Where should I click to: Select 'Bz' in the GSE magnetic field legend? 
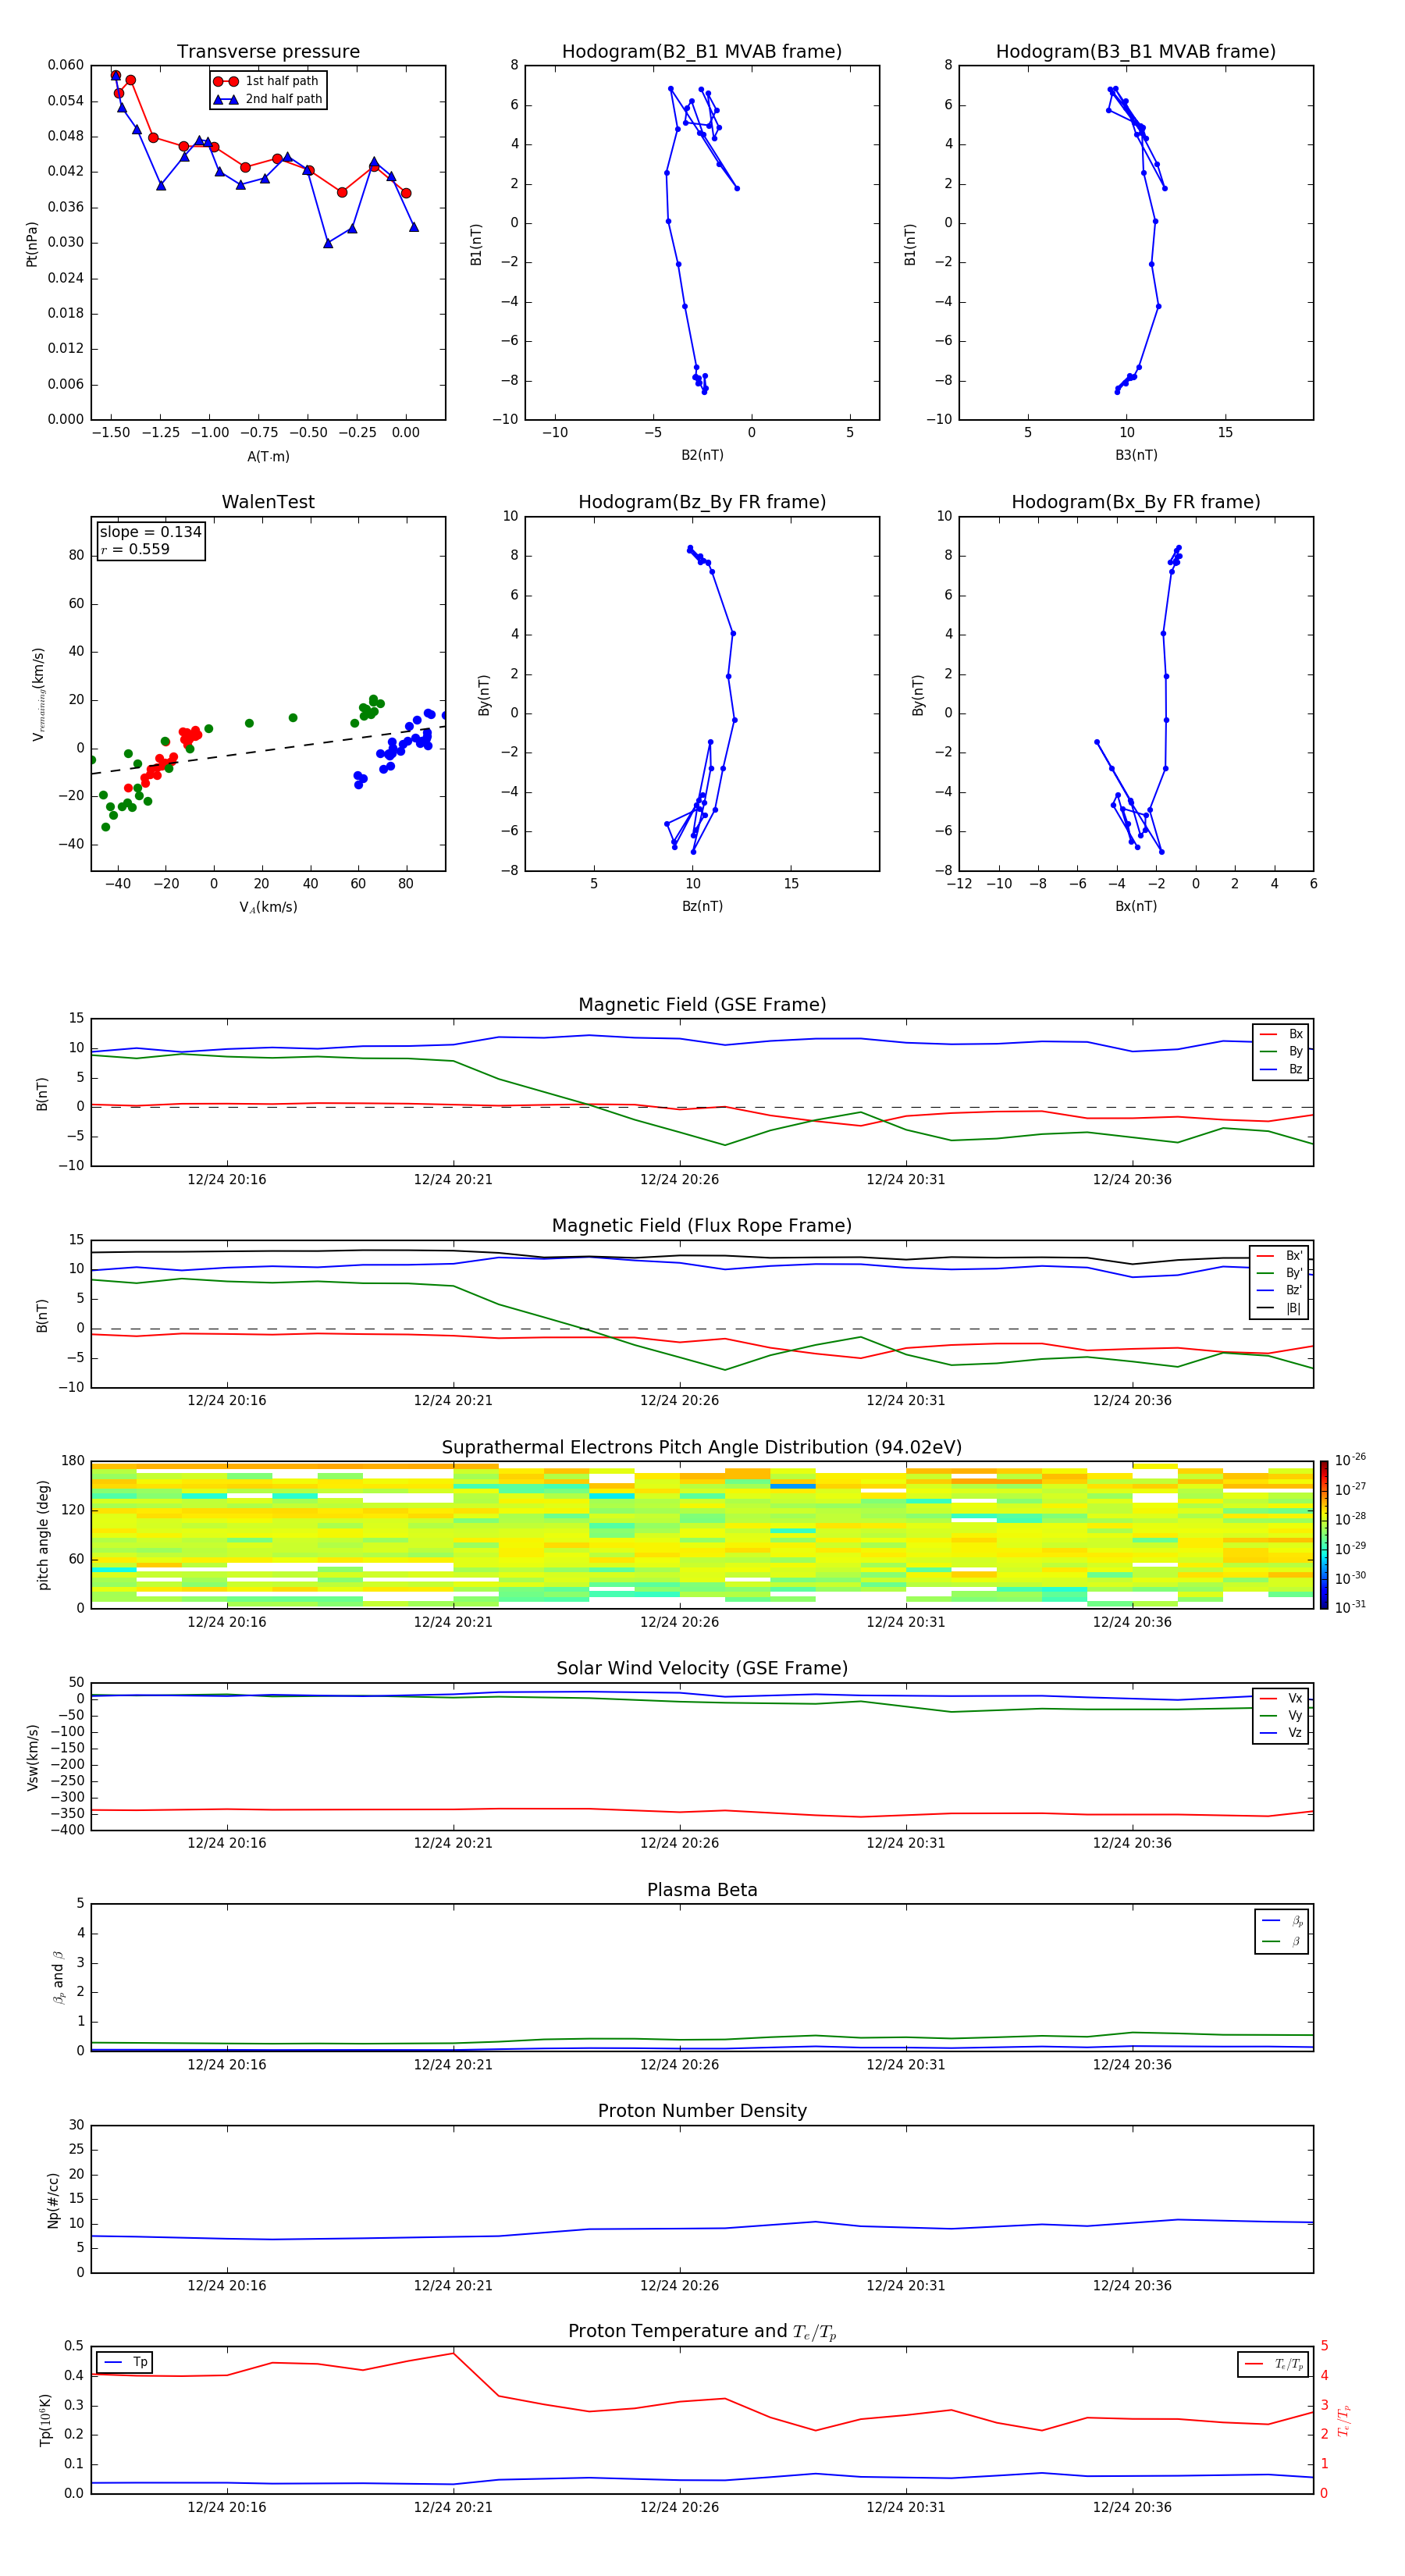(x=1282, y=1069)
